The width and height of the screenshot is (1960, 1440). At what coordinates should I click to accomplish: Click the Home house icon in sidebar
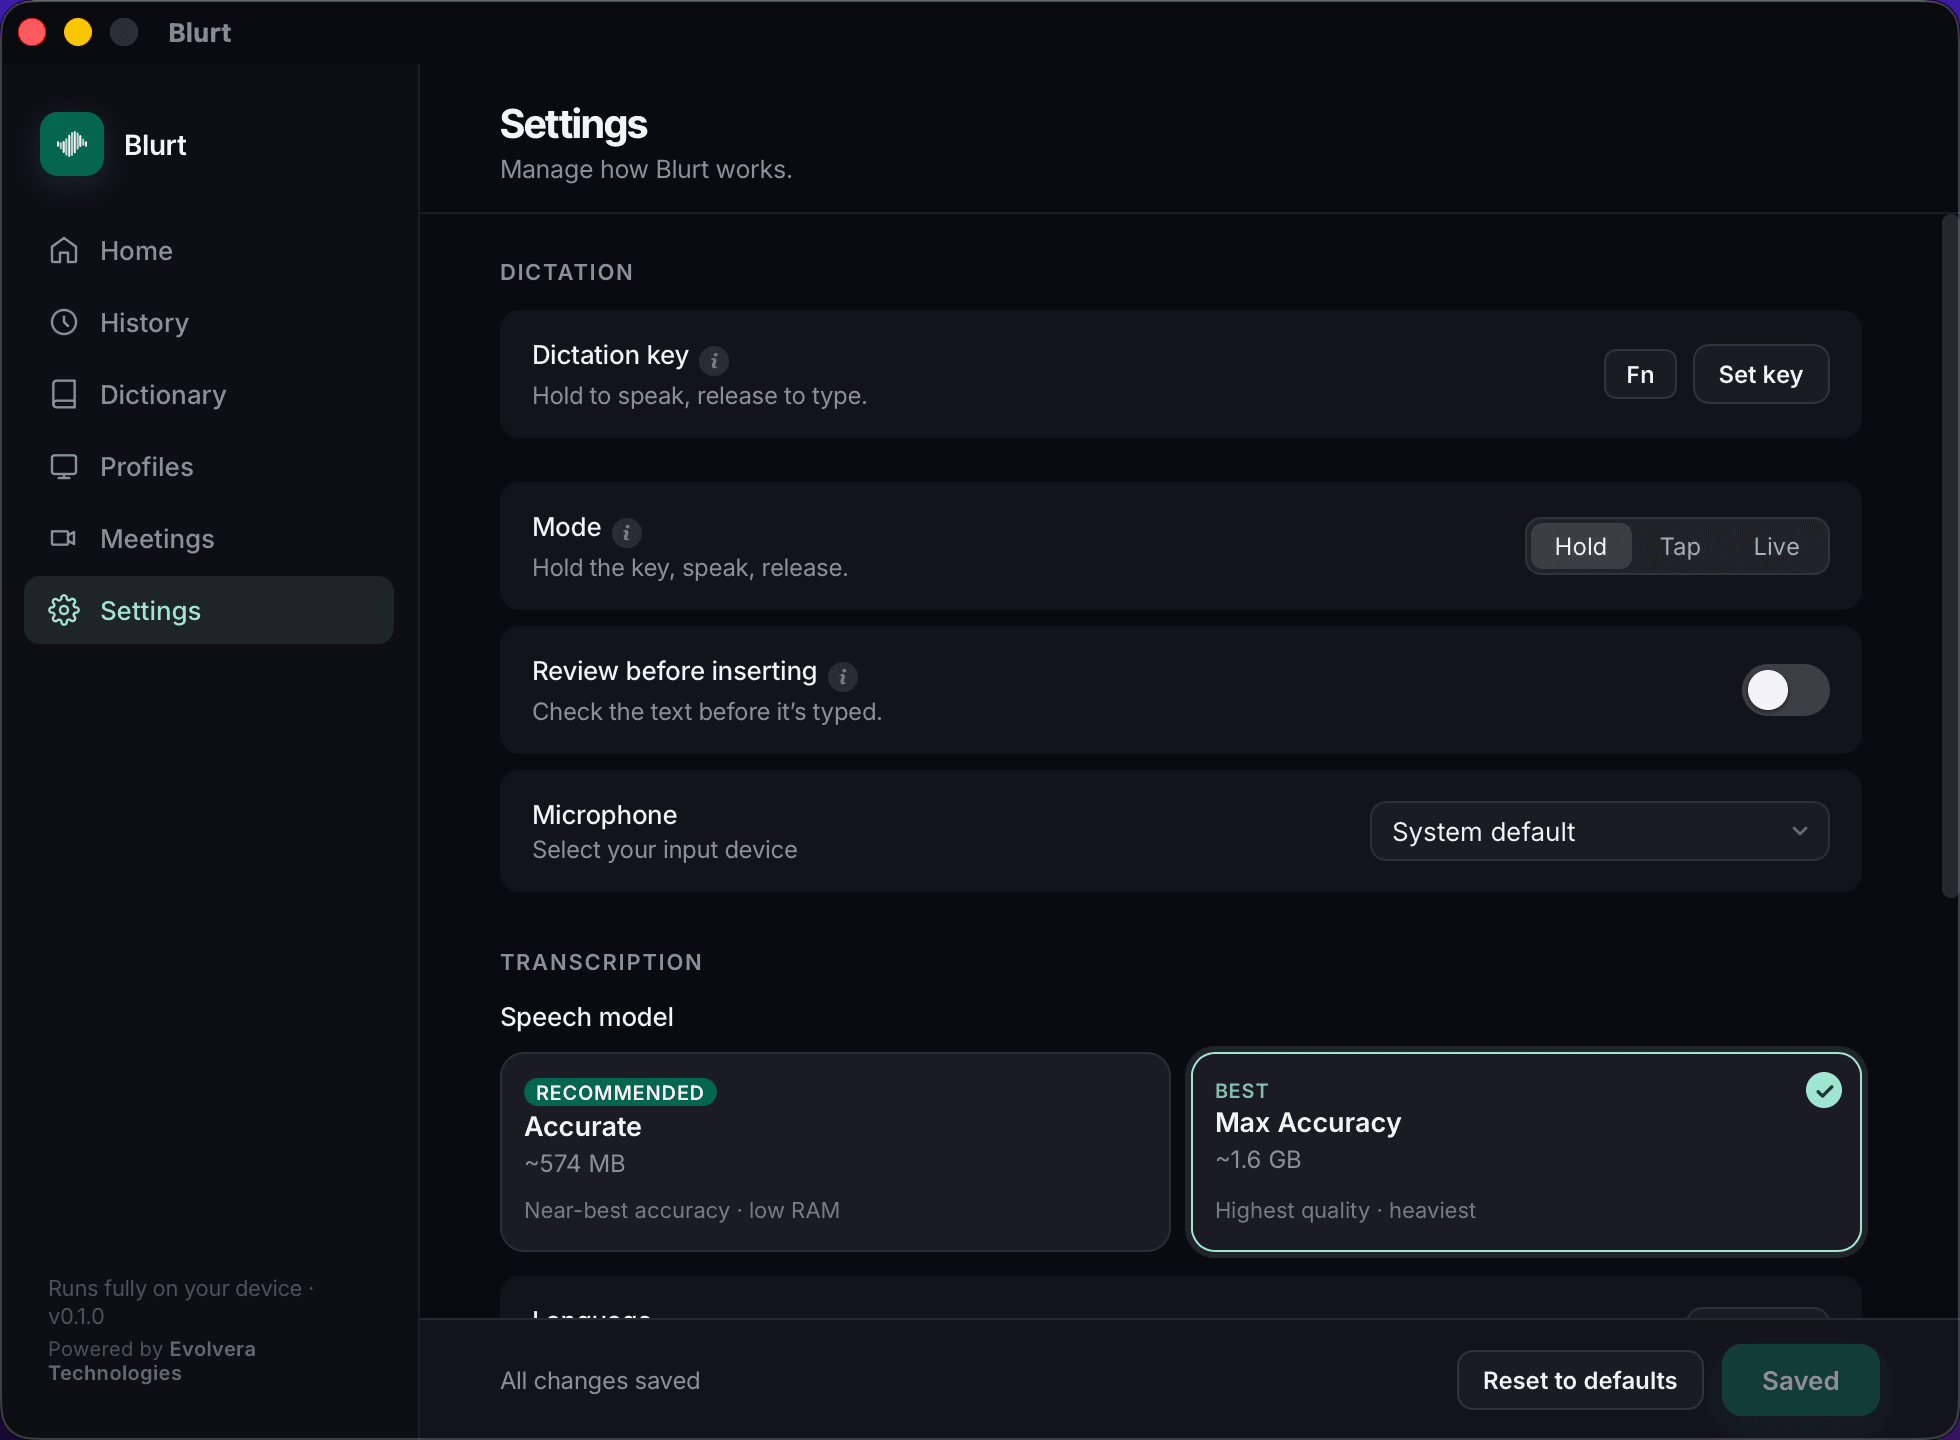(64, 251)
